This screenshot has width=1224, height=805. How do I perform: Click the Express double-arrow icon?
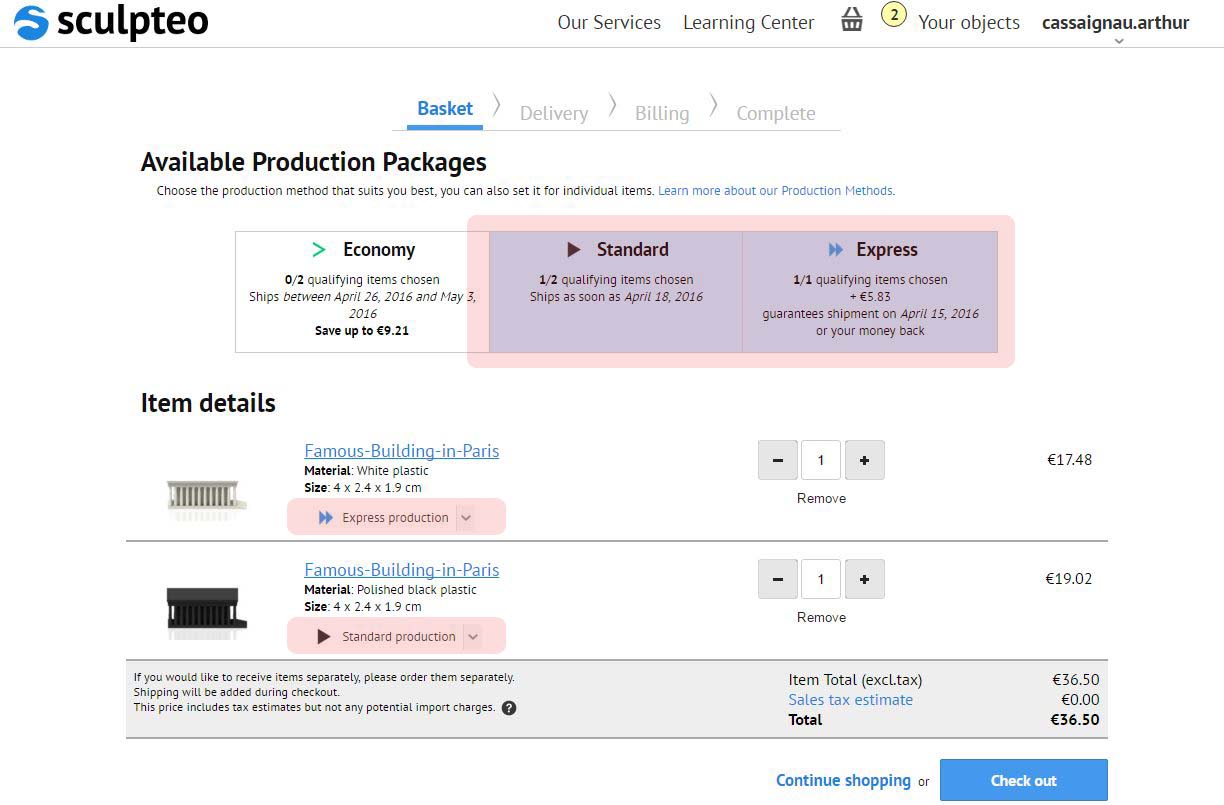click(x=836, y=250)
